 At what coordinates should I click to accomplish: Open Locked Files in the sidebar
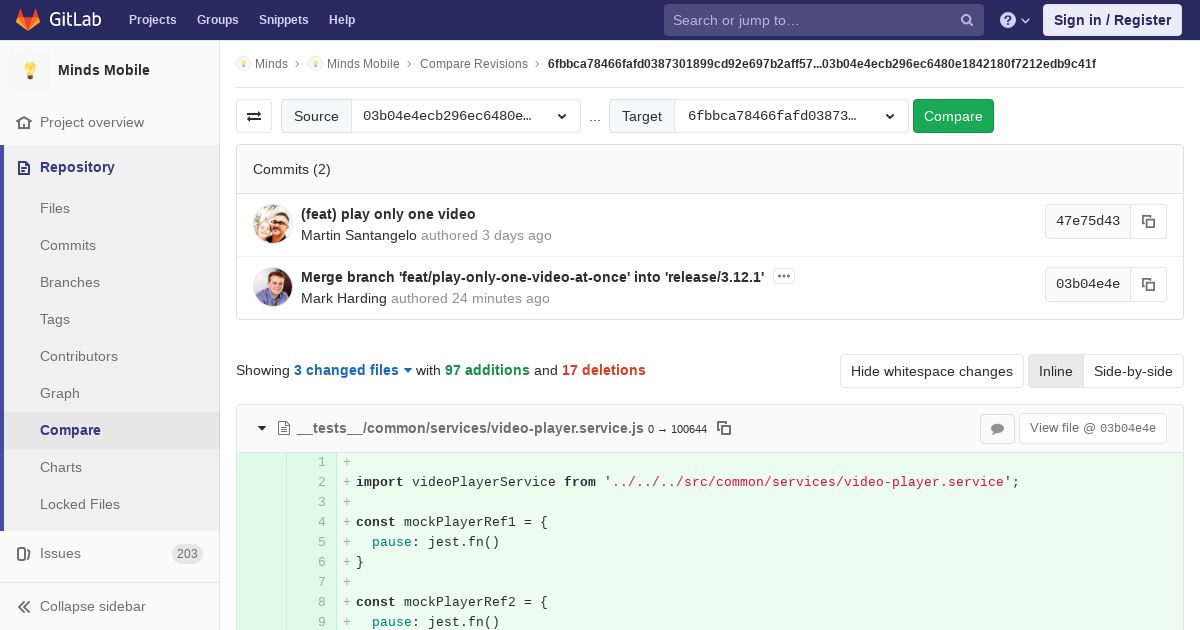click(x=80, y=504)
